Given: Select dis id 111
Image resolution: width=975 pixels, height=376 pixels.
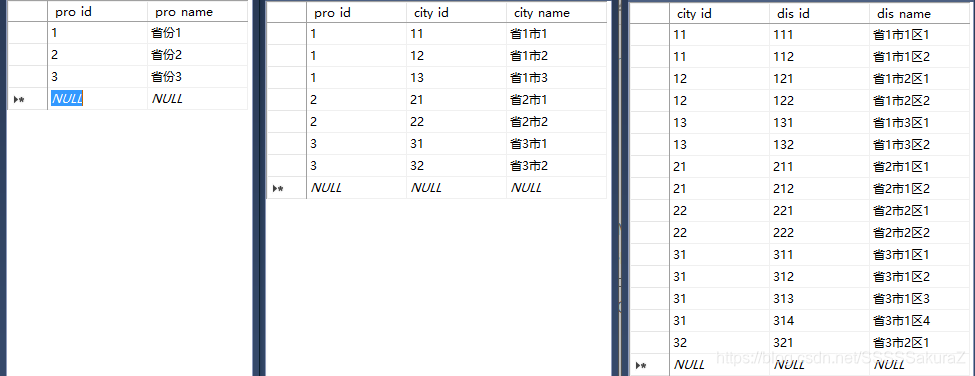Looking at the screenshot, I should 819,35.
